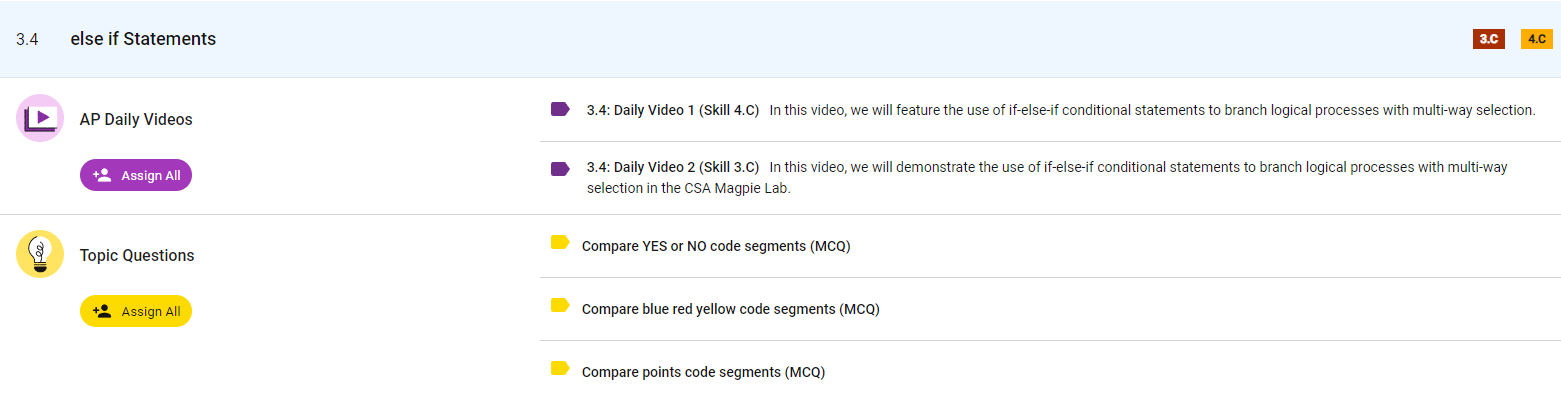Click yellow tag beside blue red yellow question
1561x397 pixels.
pos(560,305)
